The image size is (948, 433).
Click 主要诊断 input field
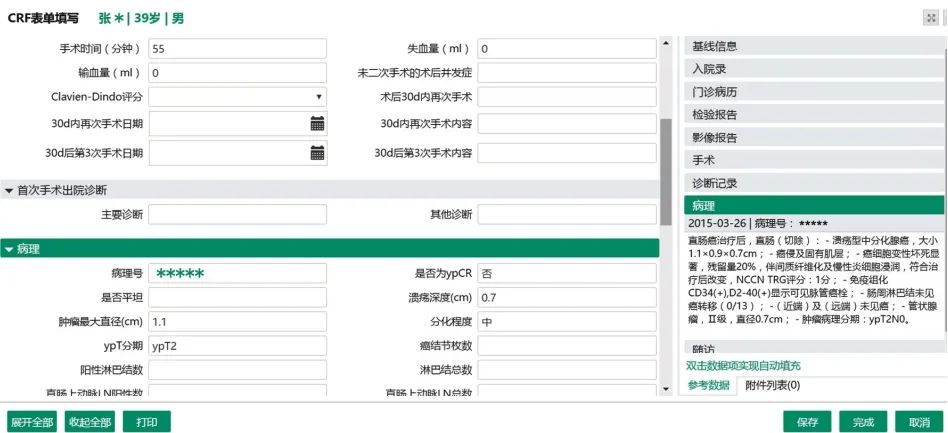[238, 214]
